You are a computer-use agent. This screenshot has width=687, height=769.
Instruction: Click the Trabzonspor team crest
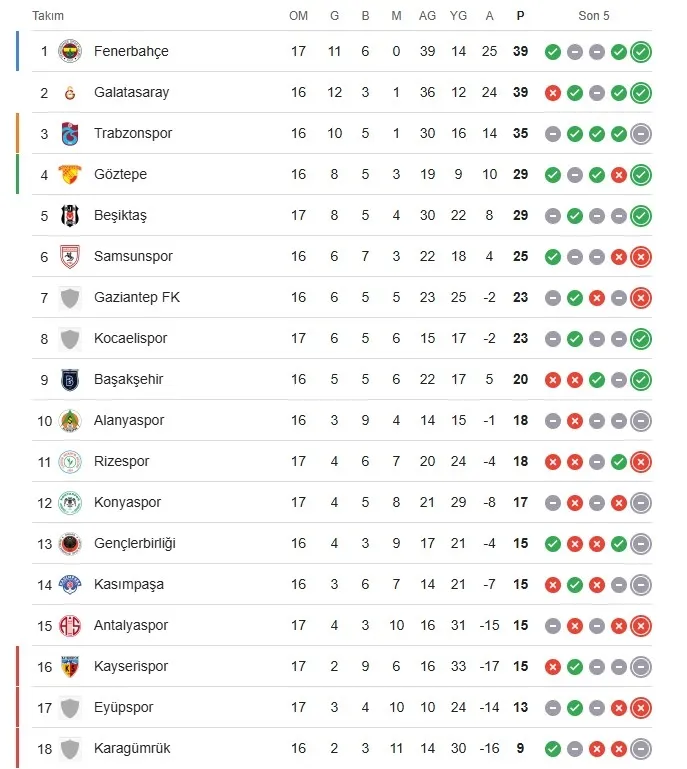(70, 133)
